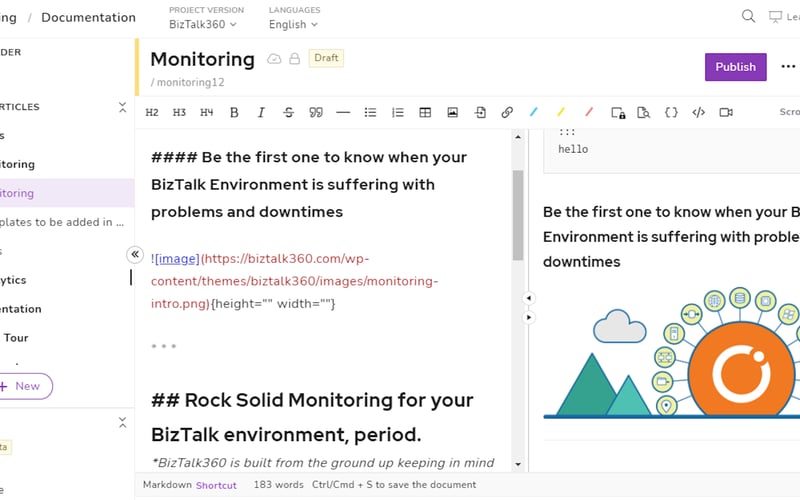Image resolution: width=800 pixels, height=500 pixels.
Task: Open the search icon in header
Action: 748,16
